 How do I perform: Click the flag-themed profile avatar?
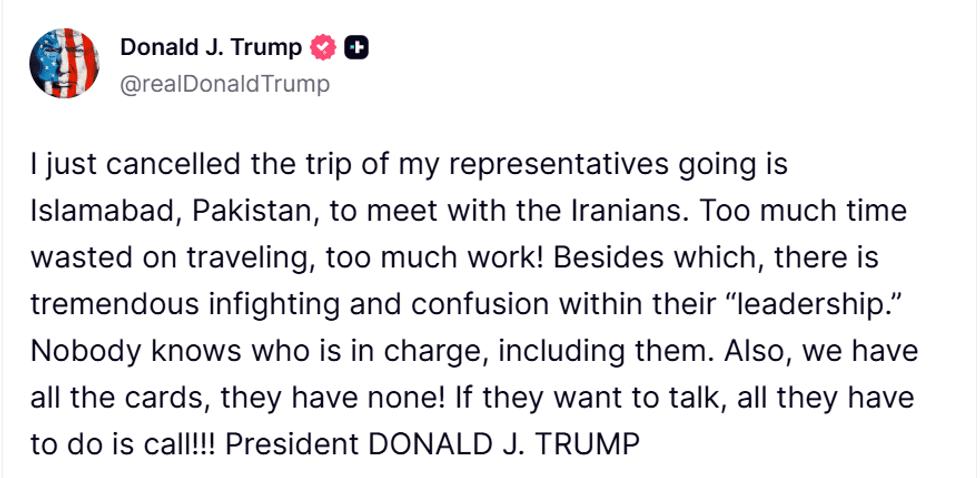click(x=65, y=62)
